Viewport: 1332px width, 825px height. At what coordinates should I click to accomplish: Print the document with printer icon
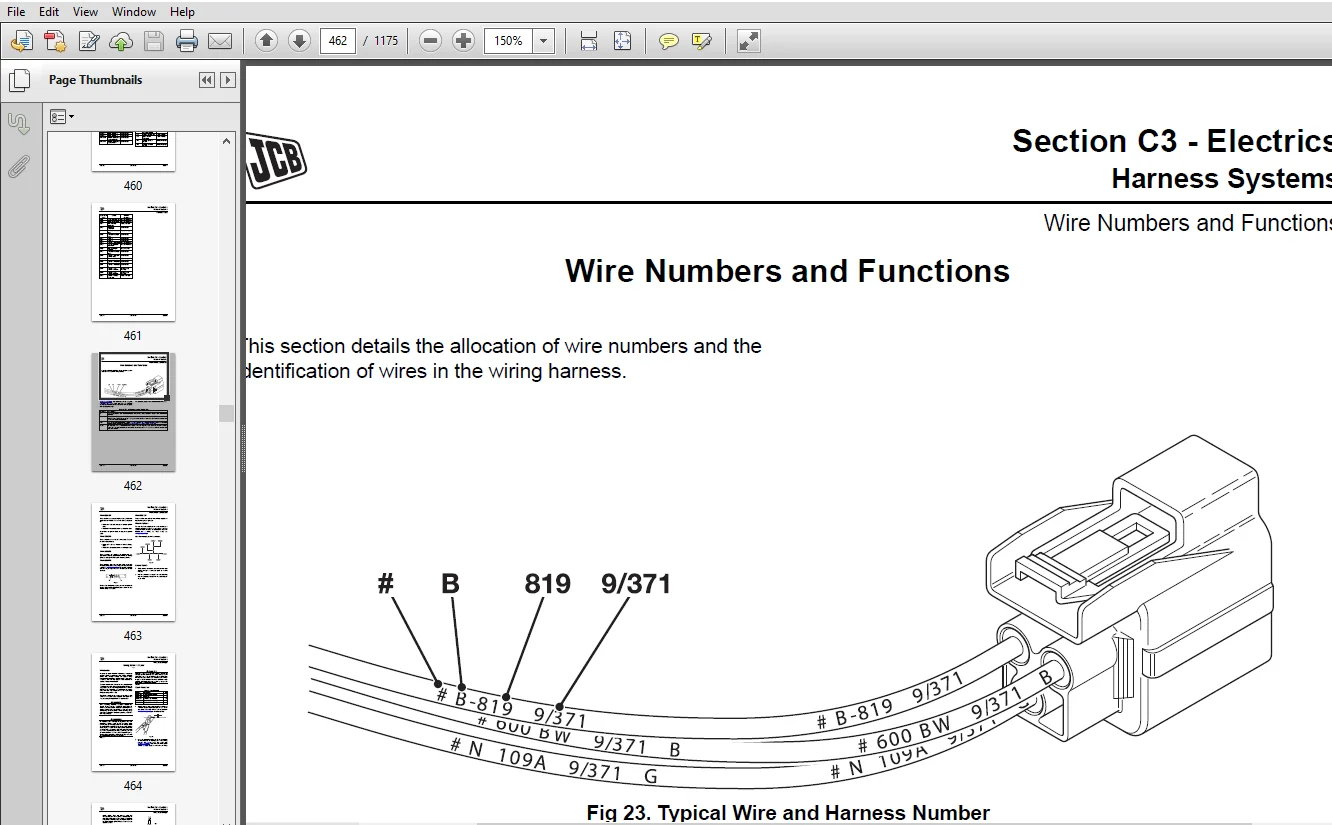(x=186, y=41)
